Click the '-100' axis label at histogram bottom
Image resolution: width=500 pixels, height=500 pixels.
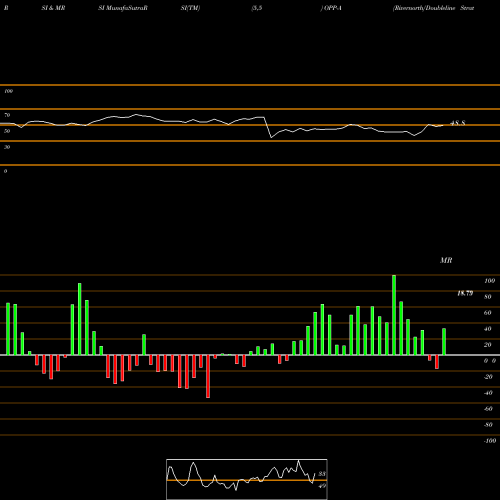pyautogui.click(x=490, y=441)
